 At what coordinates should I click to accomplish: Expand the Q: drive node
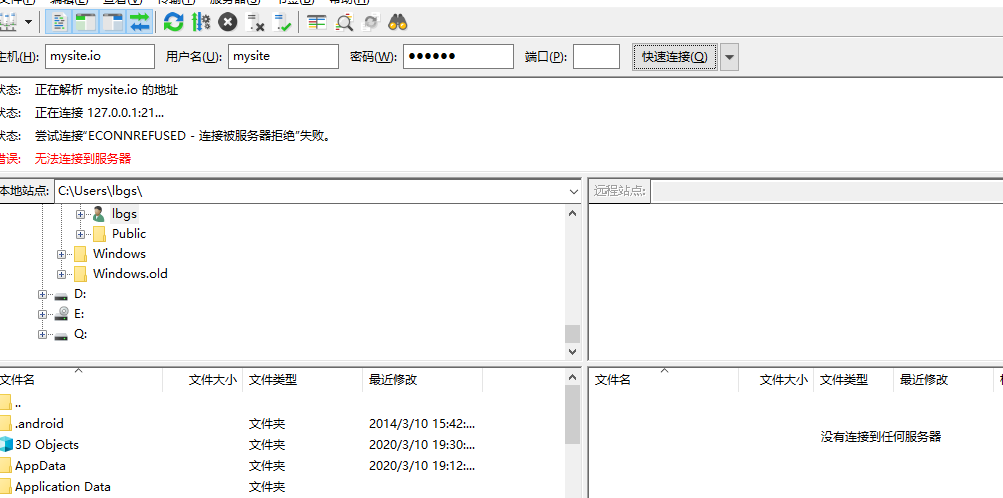[x=42, y=334]
